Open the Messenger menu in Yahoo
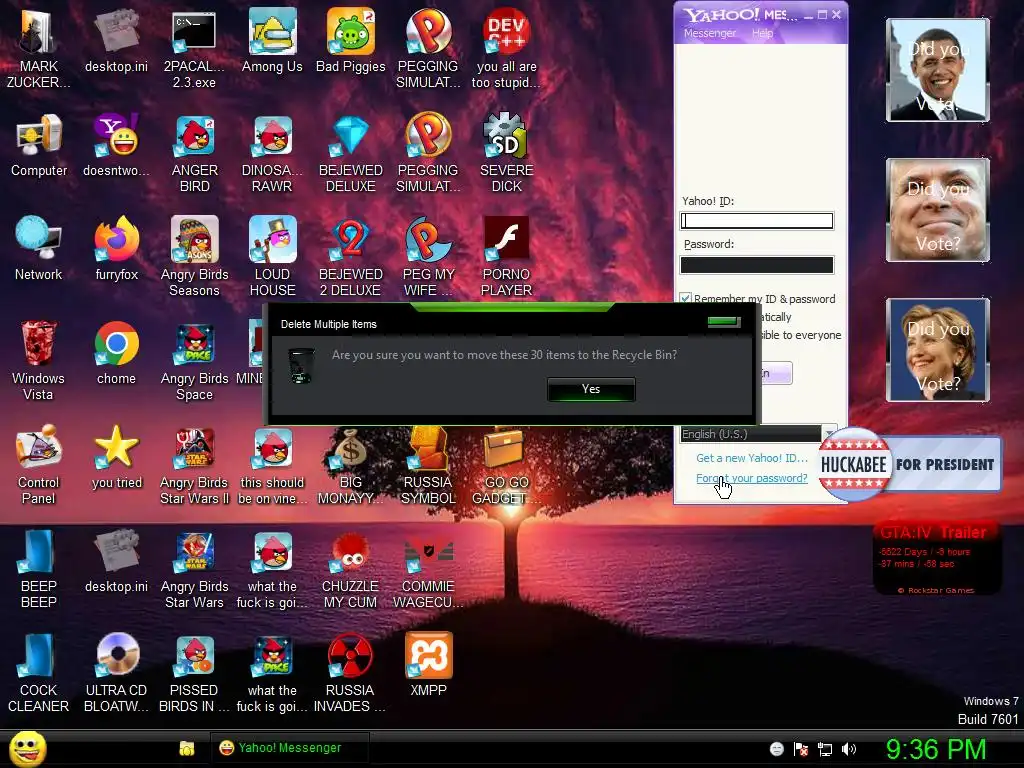 709,33
